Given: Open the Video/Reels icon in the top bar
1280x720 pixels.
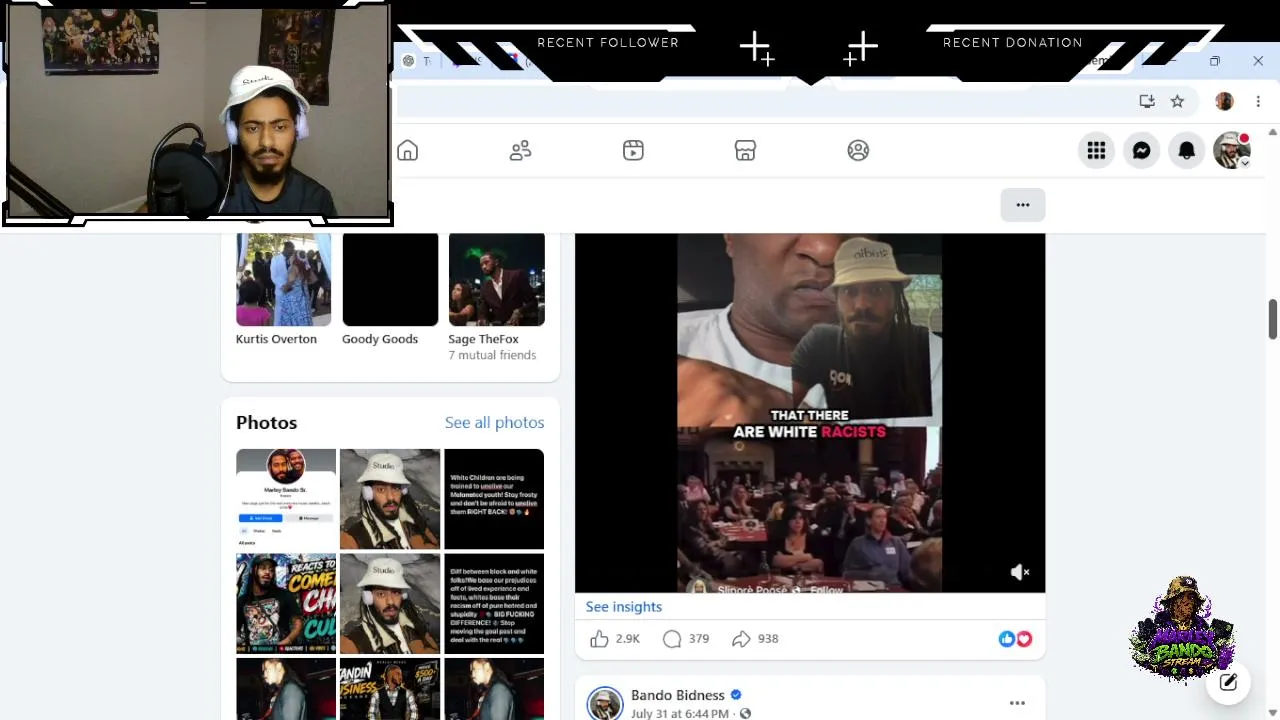Looking at the screenshot, I should click(633, 150).
